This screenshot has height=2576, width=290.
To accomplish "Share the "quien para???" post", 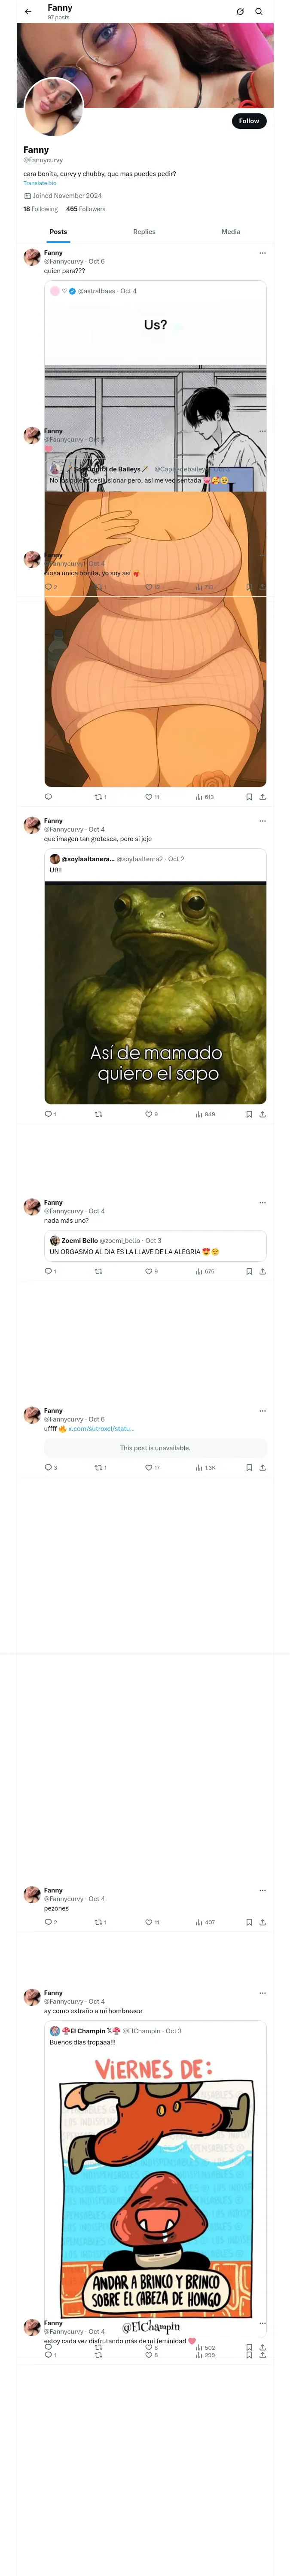I will click(262, 797).
